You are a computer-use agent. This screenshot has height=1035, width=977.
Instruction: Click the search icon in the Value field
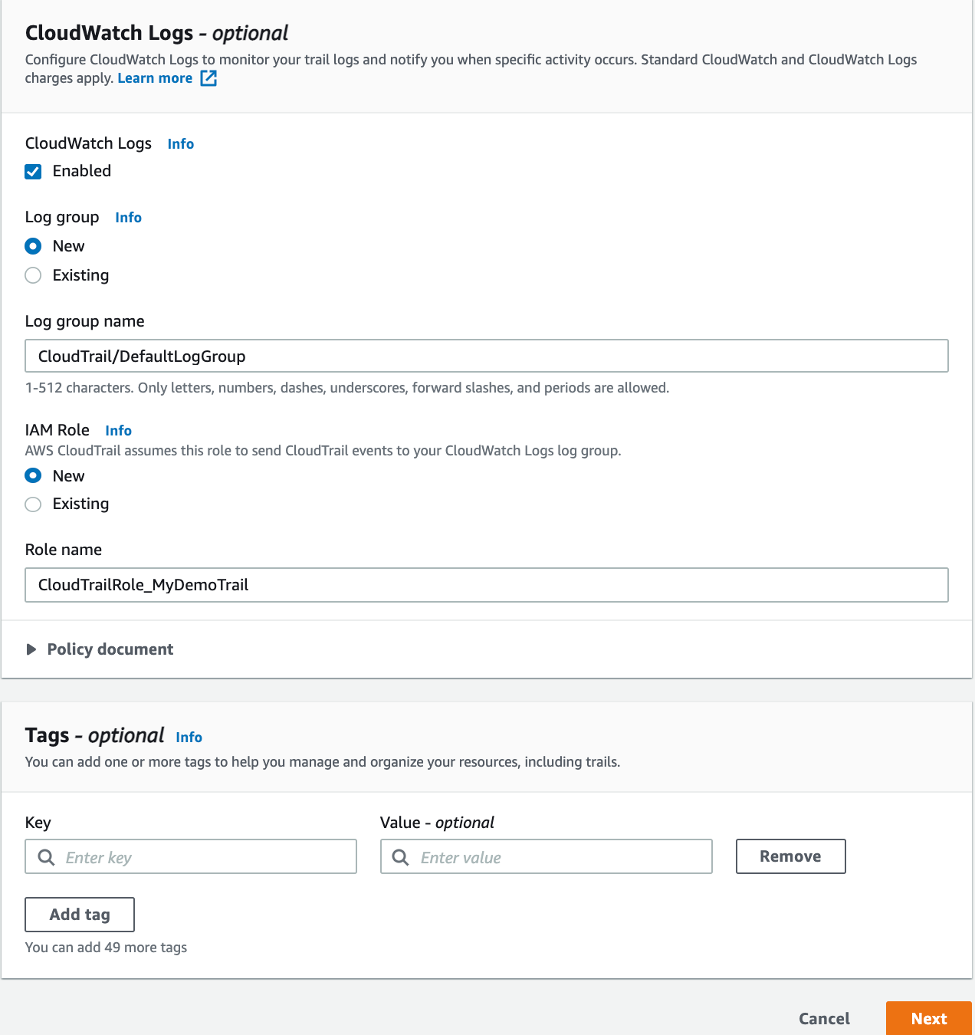tap(400, 856)
